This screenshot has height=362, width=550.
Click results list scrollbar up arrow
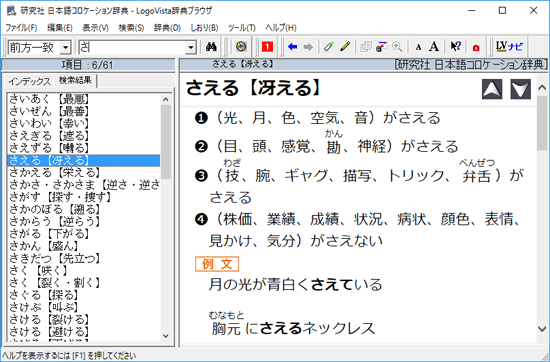(x=166, y=100)
